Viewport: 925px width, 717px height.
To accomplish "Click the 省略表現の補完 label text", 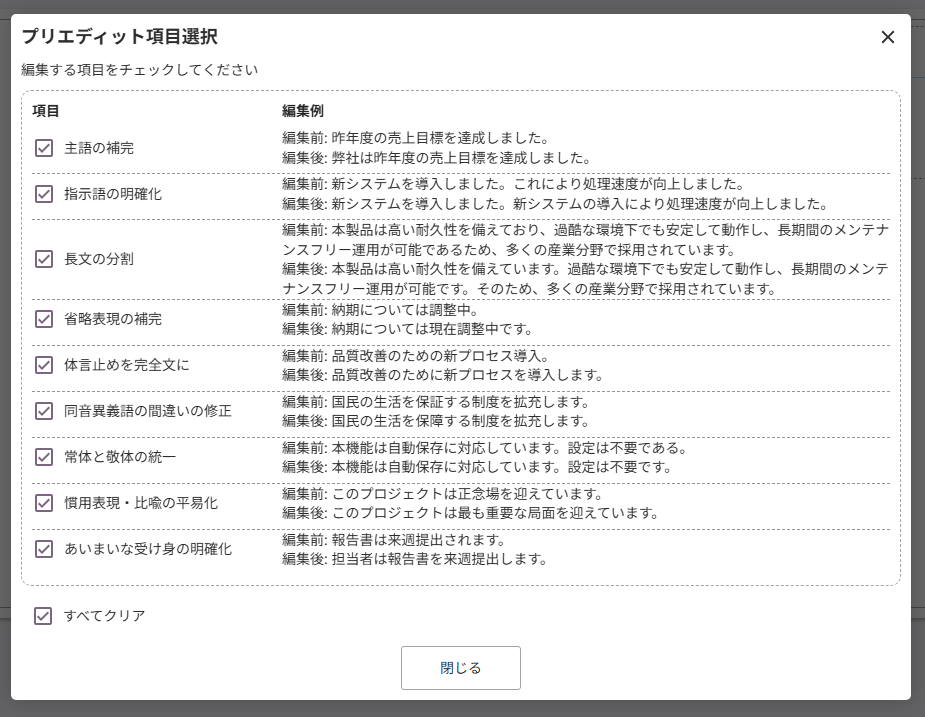I will pyautogui.click(x=113, y=319).
